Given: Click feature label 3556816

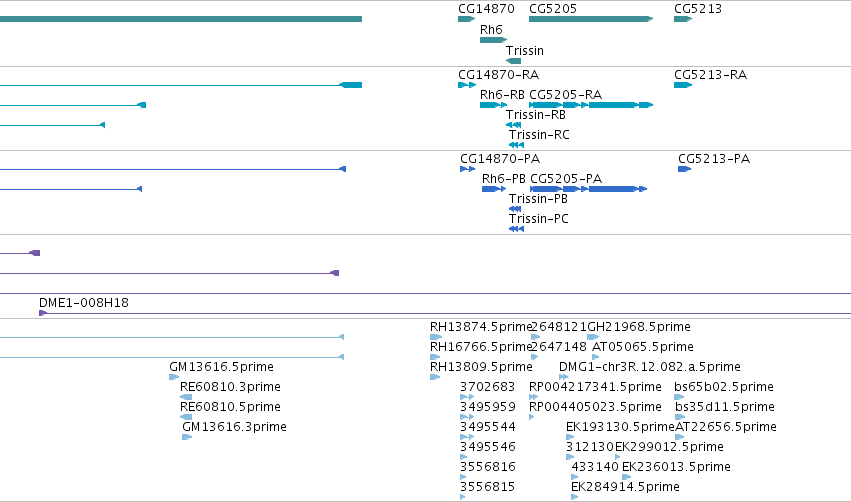Looking at the screenshot, I should click(487, 467).
